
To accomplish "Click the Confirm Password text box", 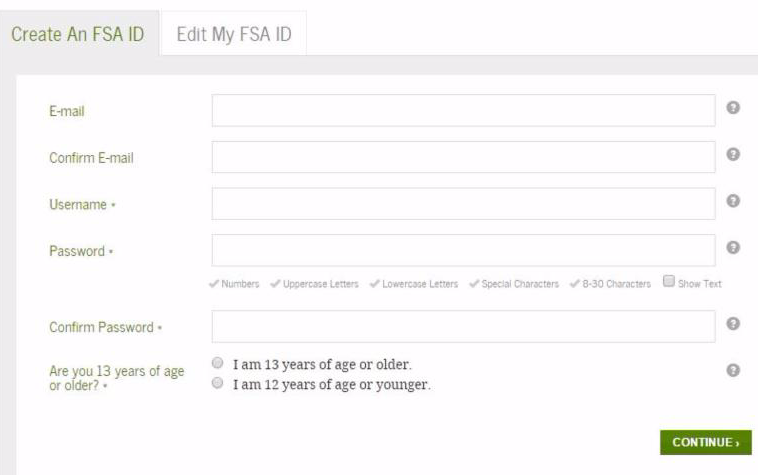I will point(463,326).
